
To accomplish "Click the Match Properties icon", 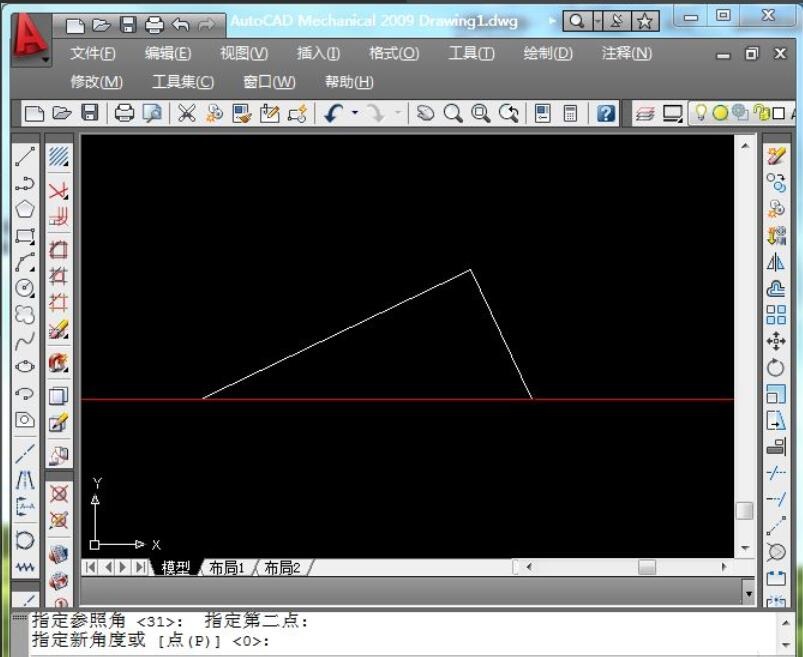I will [240, 114].
